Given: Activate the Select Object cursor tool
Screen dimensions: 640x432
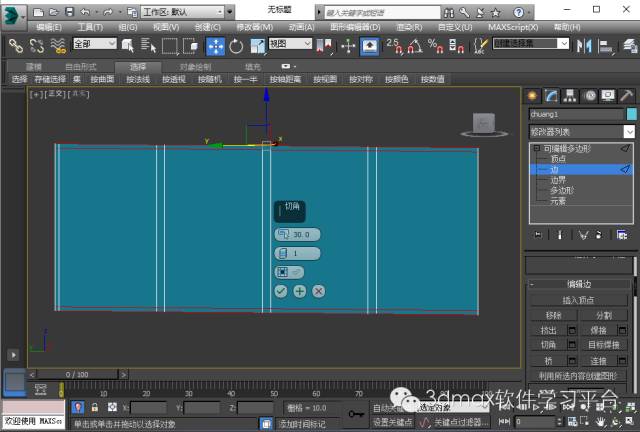Looking at the screenshot, I should [128, 46].
